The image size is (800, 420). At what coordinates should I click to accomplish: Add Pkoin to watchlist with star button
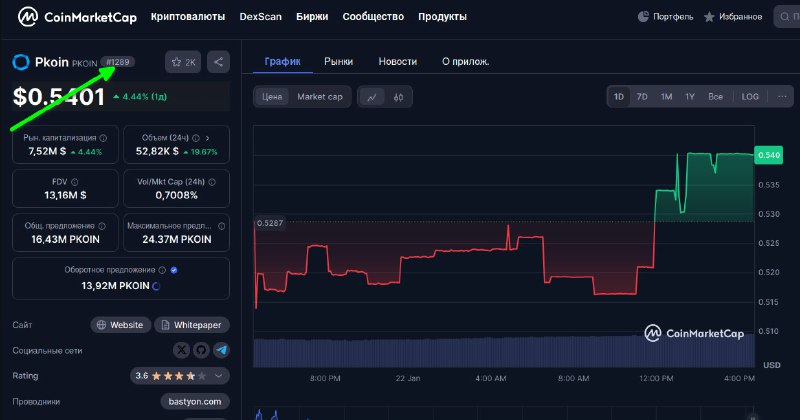(183, 62)
